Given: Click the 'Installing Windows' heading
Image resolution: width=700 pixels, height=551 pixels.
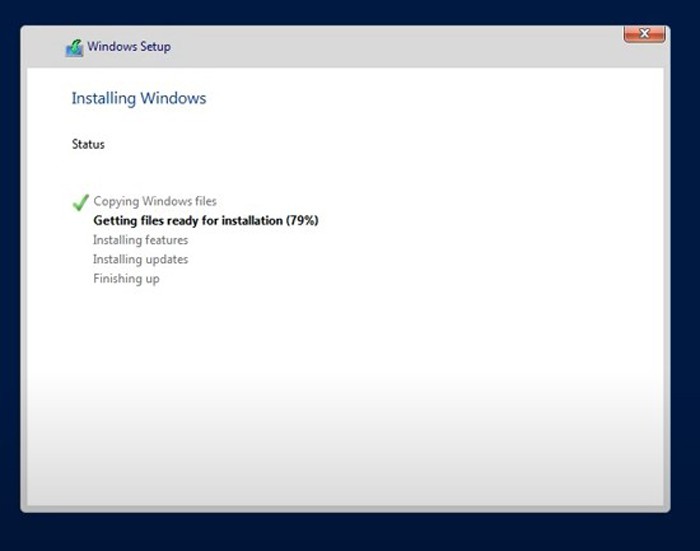Looking at the screenshot, I should [x=139, y=98].
